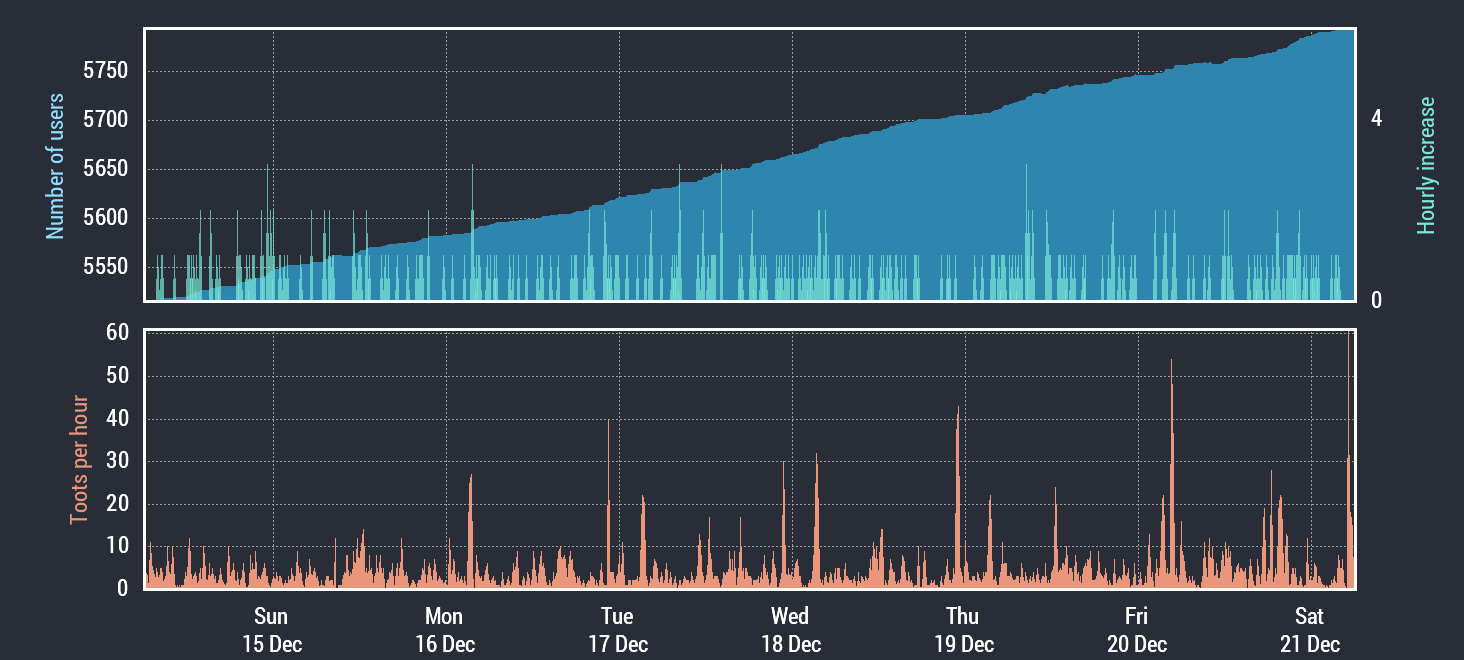This screenshot has width=1464, height=660.
Task: Select the Thu 19 Dec date label
Action: pyautogui.click(x=963, y=630)
